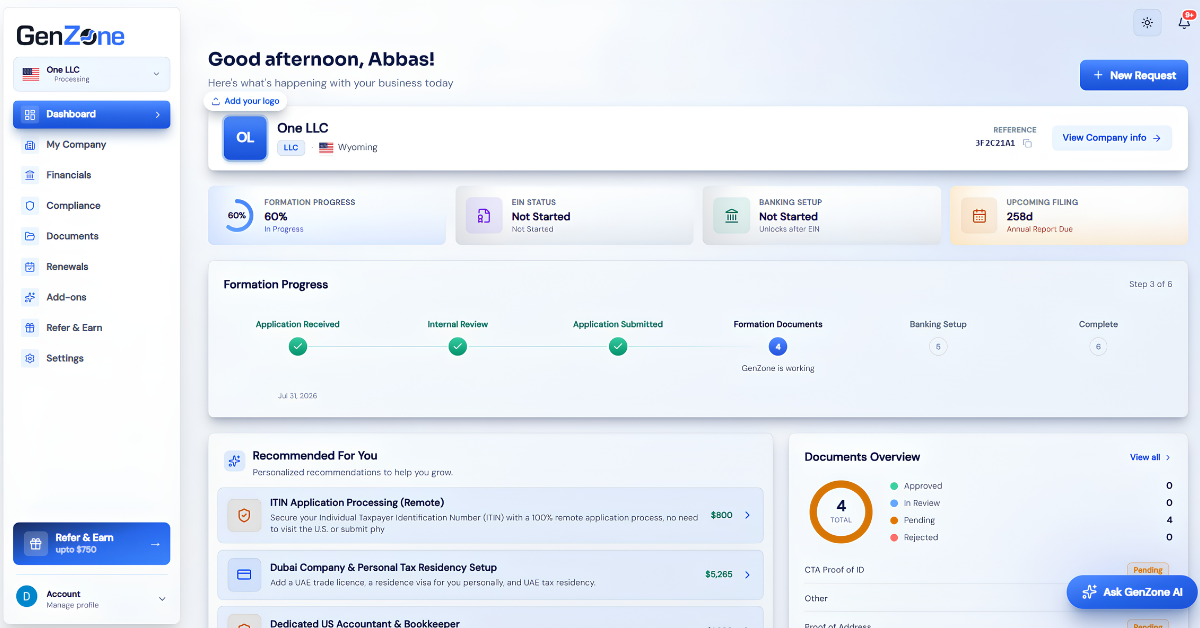Click View all in Documents Overview

pos(1150,457)
